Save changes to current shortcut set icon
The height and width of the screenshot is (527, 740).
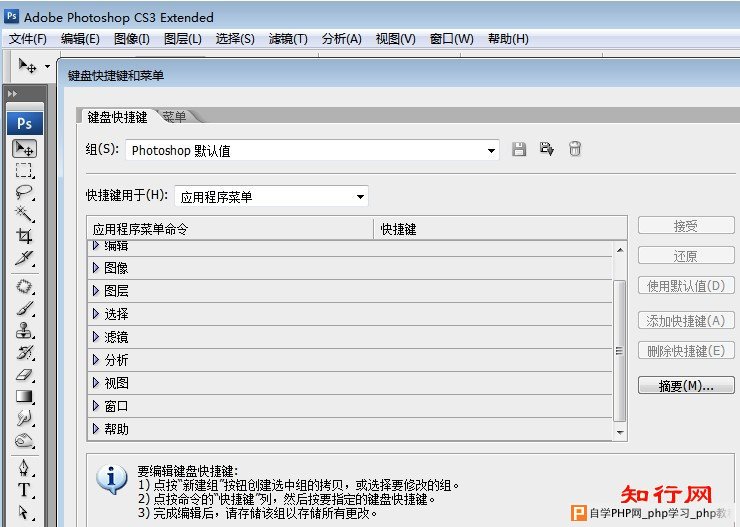pyautogui.click(x=519, y=149)
